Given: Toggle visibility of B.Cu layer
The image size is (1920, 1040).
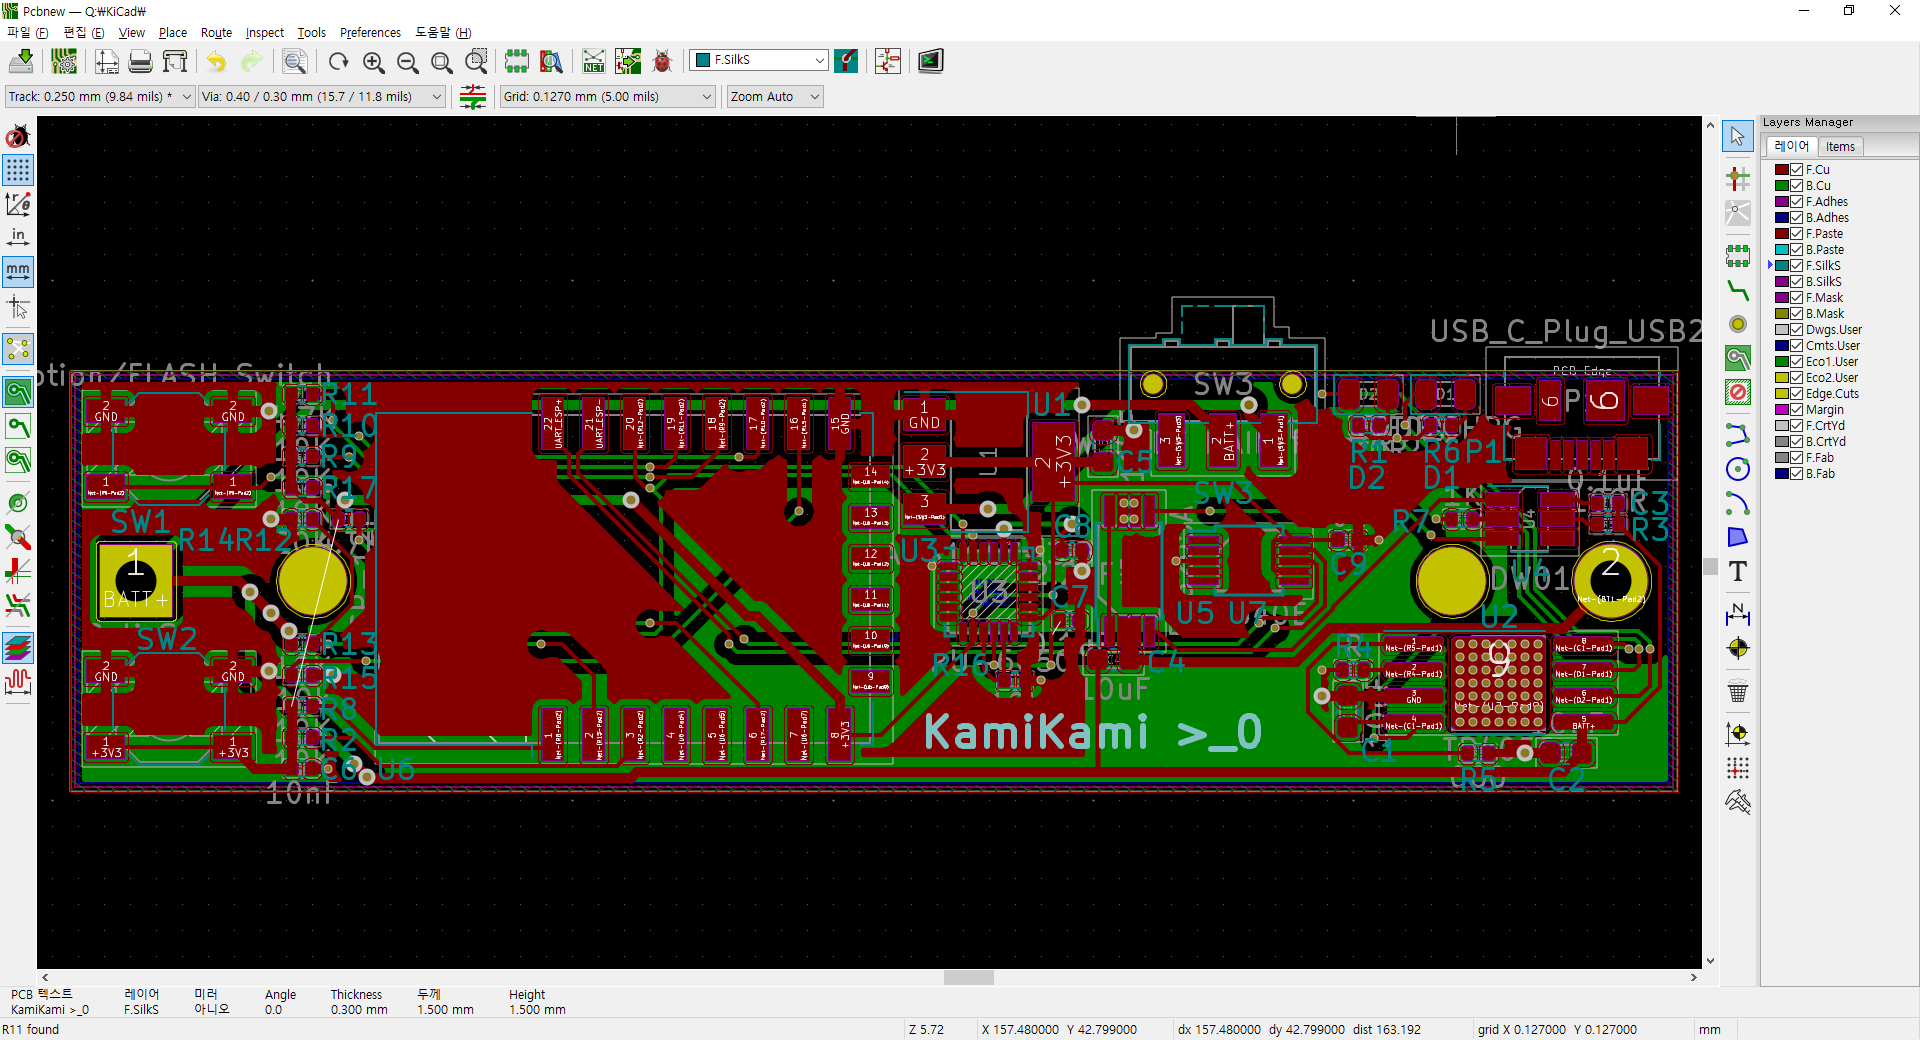Looking at the screenshot, I should point(1796,186).
